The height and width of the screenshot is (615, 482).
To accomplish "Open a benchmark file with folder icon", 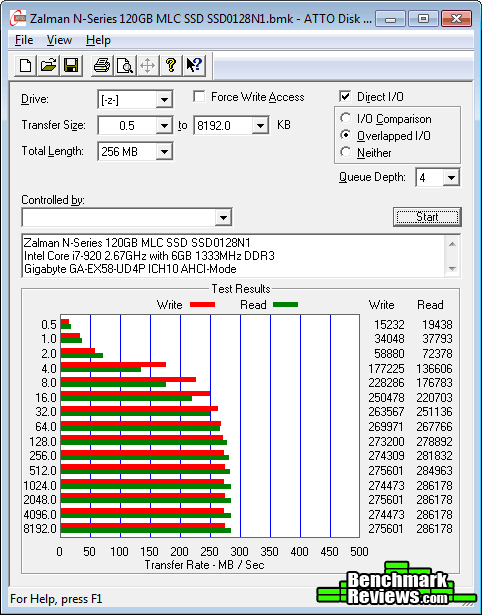I will pos(48,65).
